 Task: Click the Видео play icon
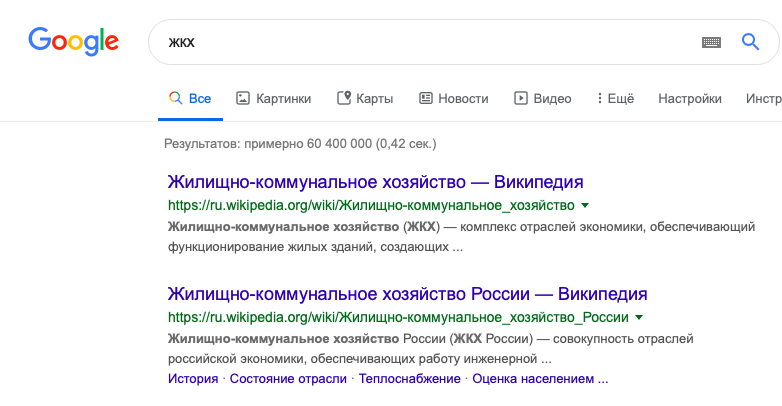(x=520, y=98)
